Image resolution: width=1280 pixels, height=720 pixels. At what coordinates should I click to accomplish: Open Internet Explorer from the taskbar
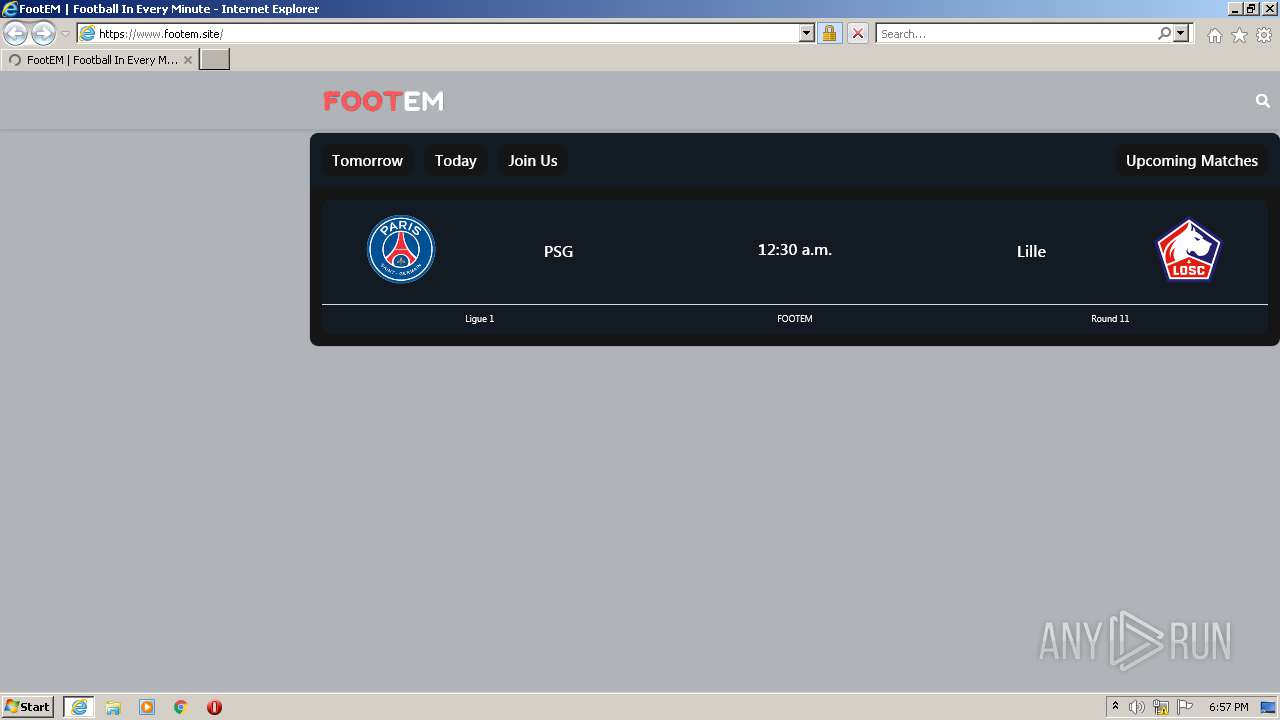click(x=79, y=707)
